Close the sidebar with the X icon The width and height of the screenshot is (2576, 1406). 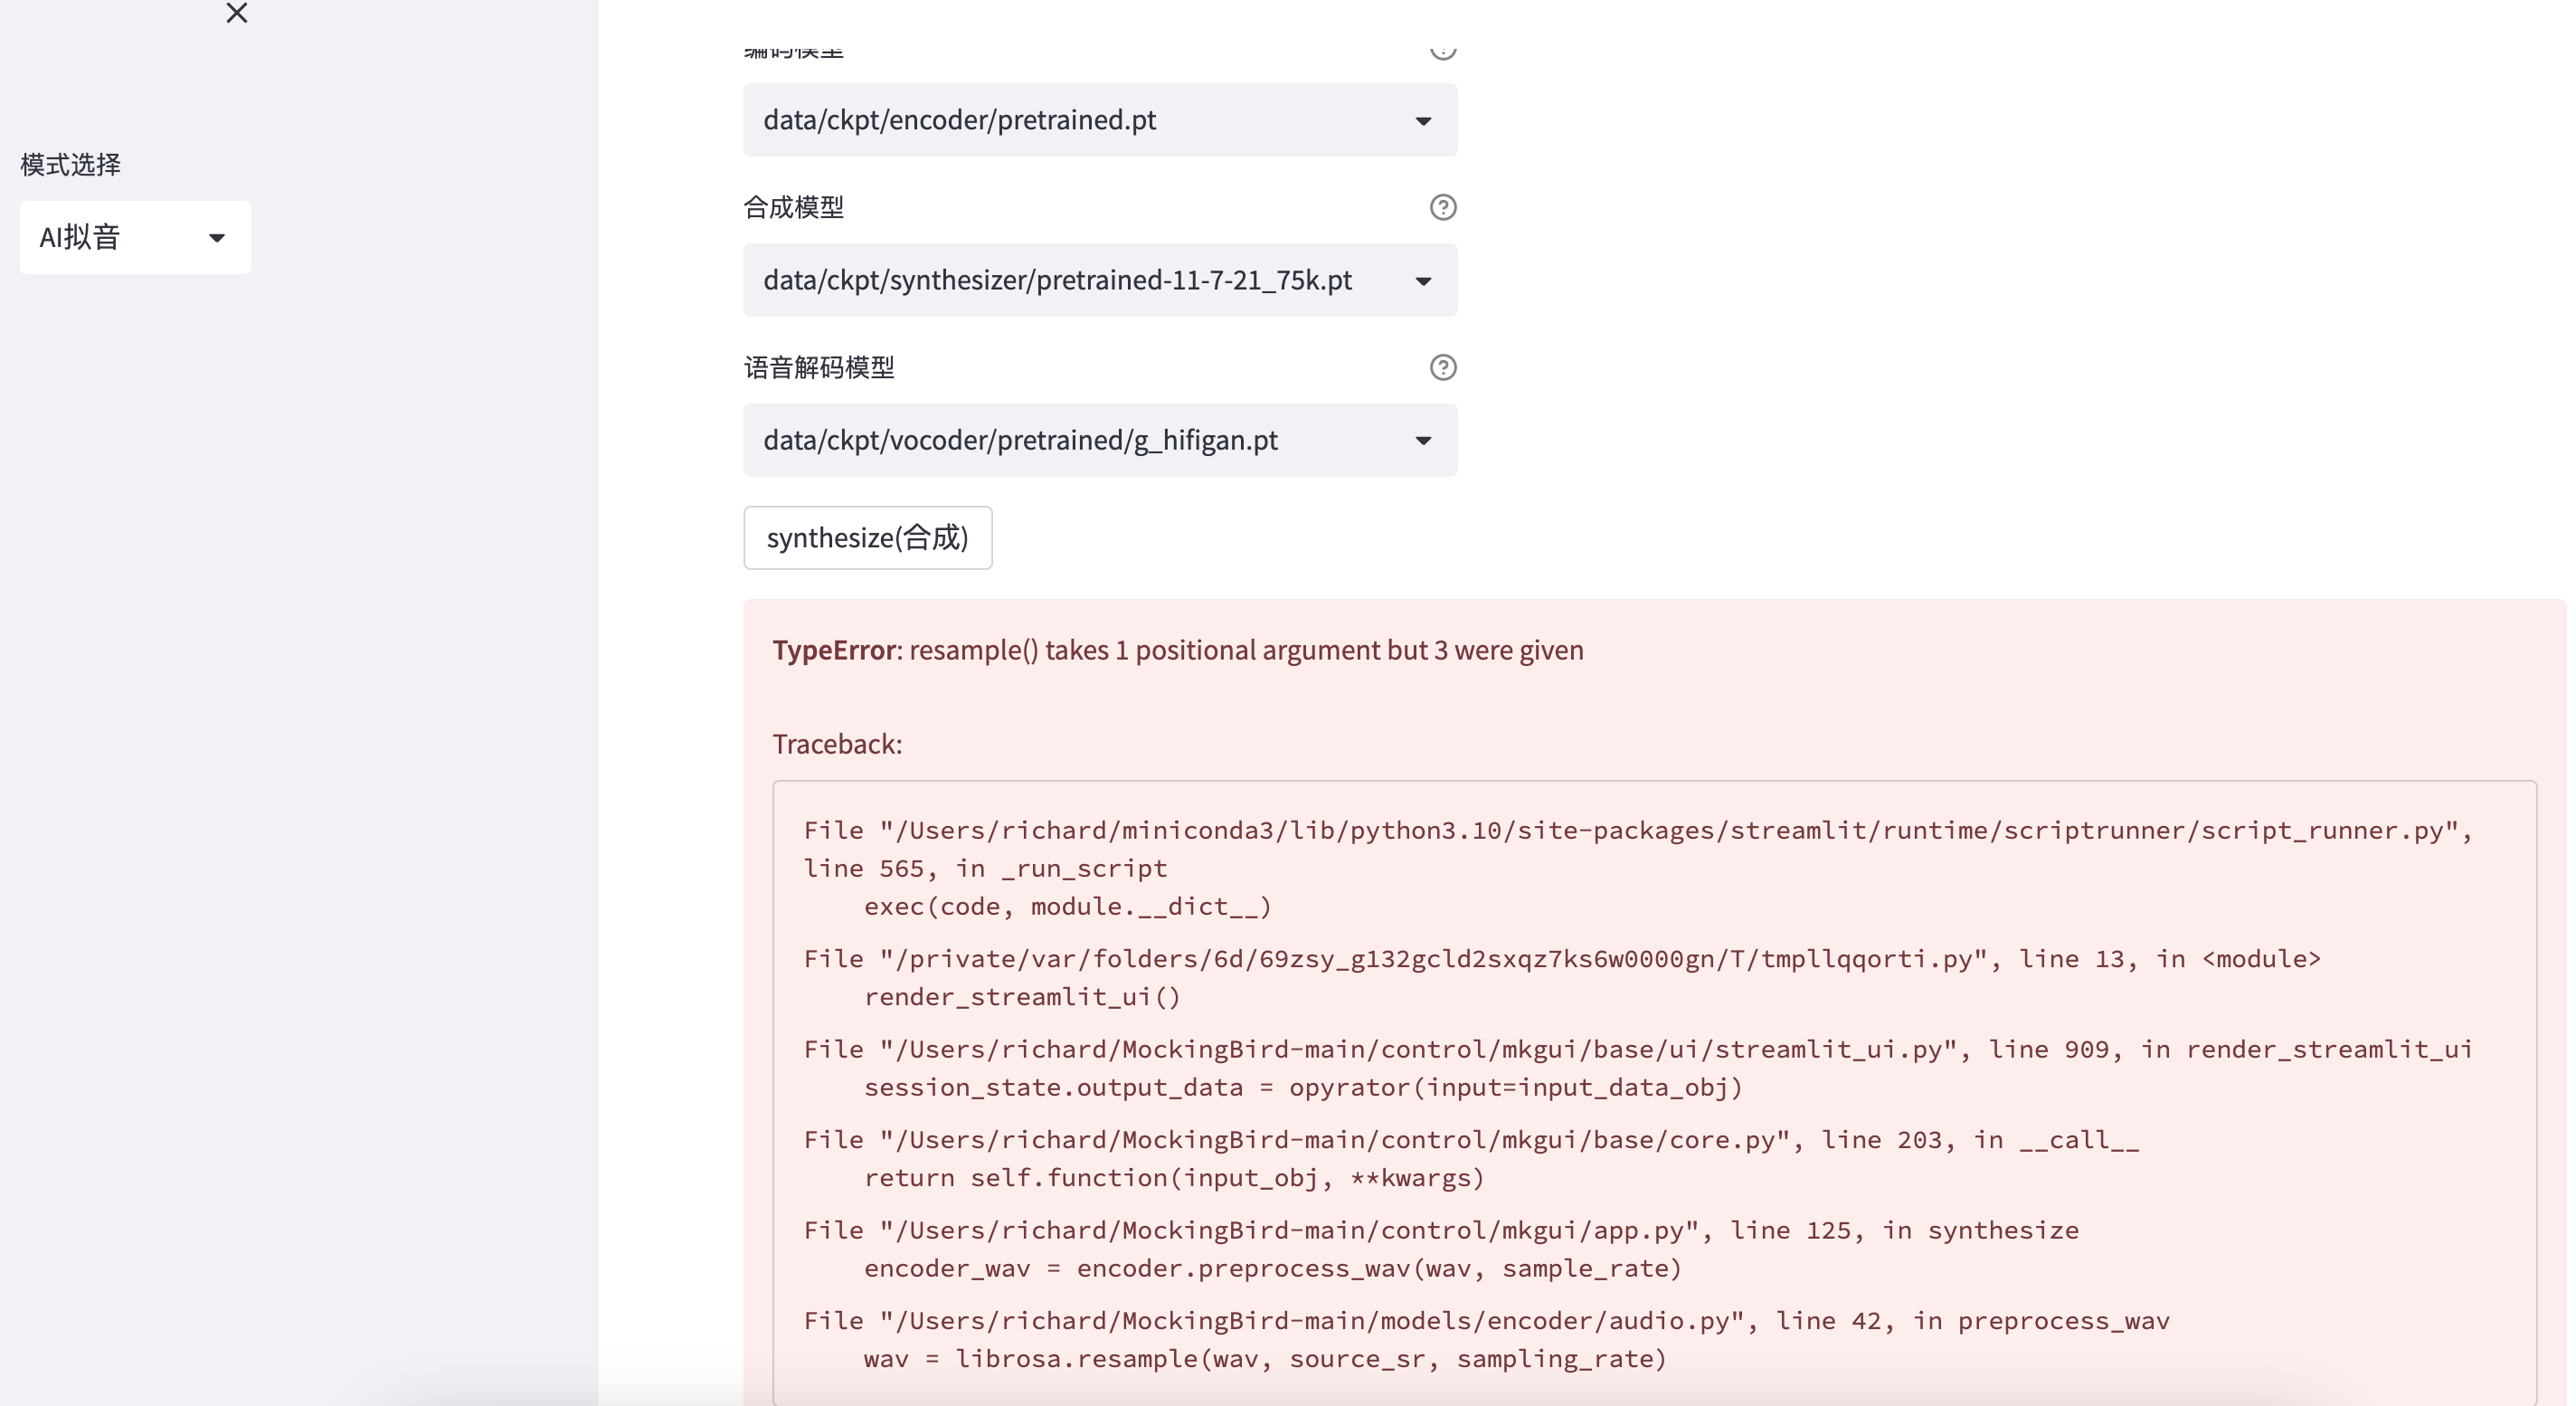coord(236,14)
